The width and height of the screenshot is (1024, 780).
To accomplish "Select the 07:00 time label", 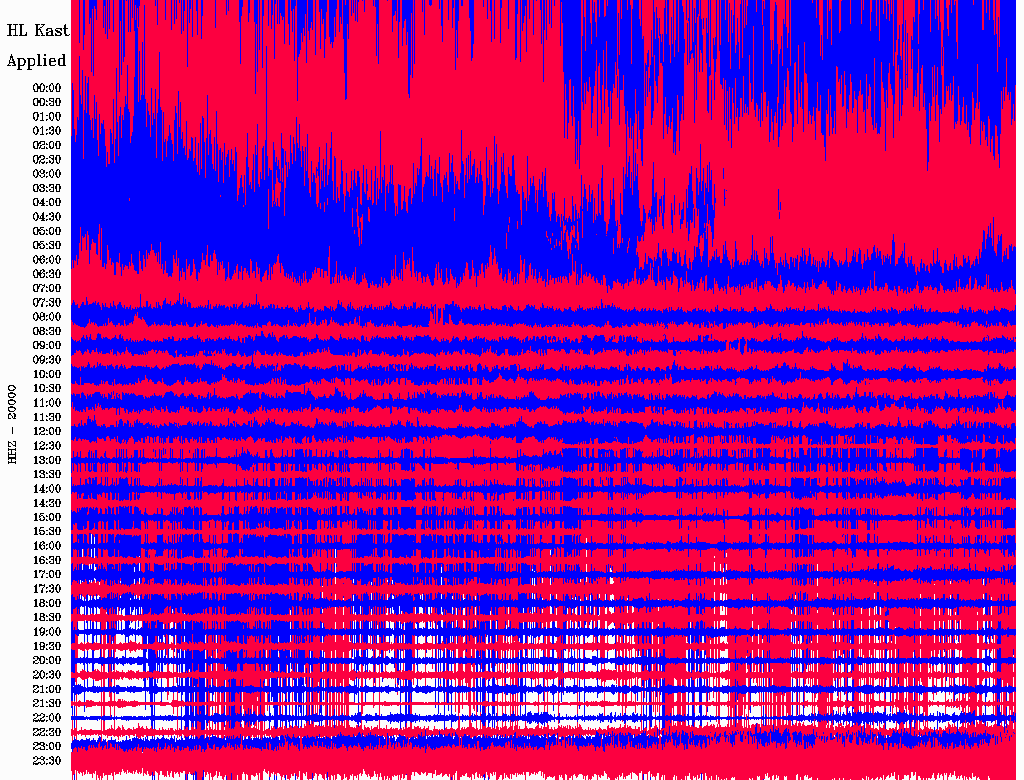I will click(47, 288).
